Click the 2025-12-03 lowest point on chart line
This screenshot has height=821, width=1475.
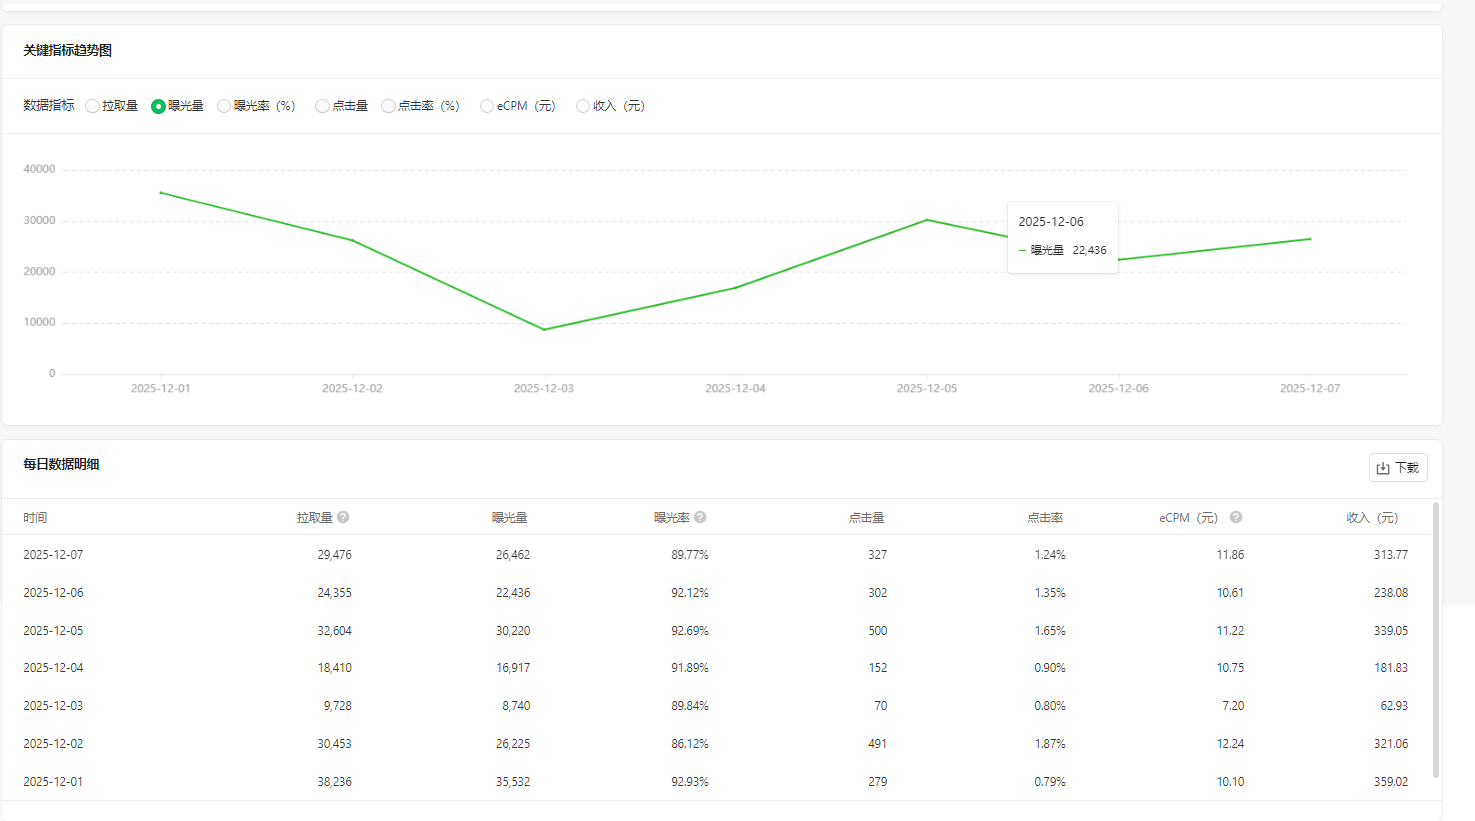click(x=544, y=329)
